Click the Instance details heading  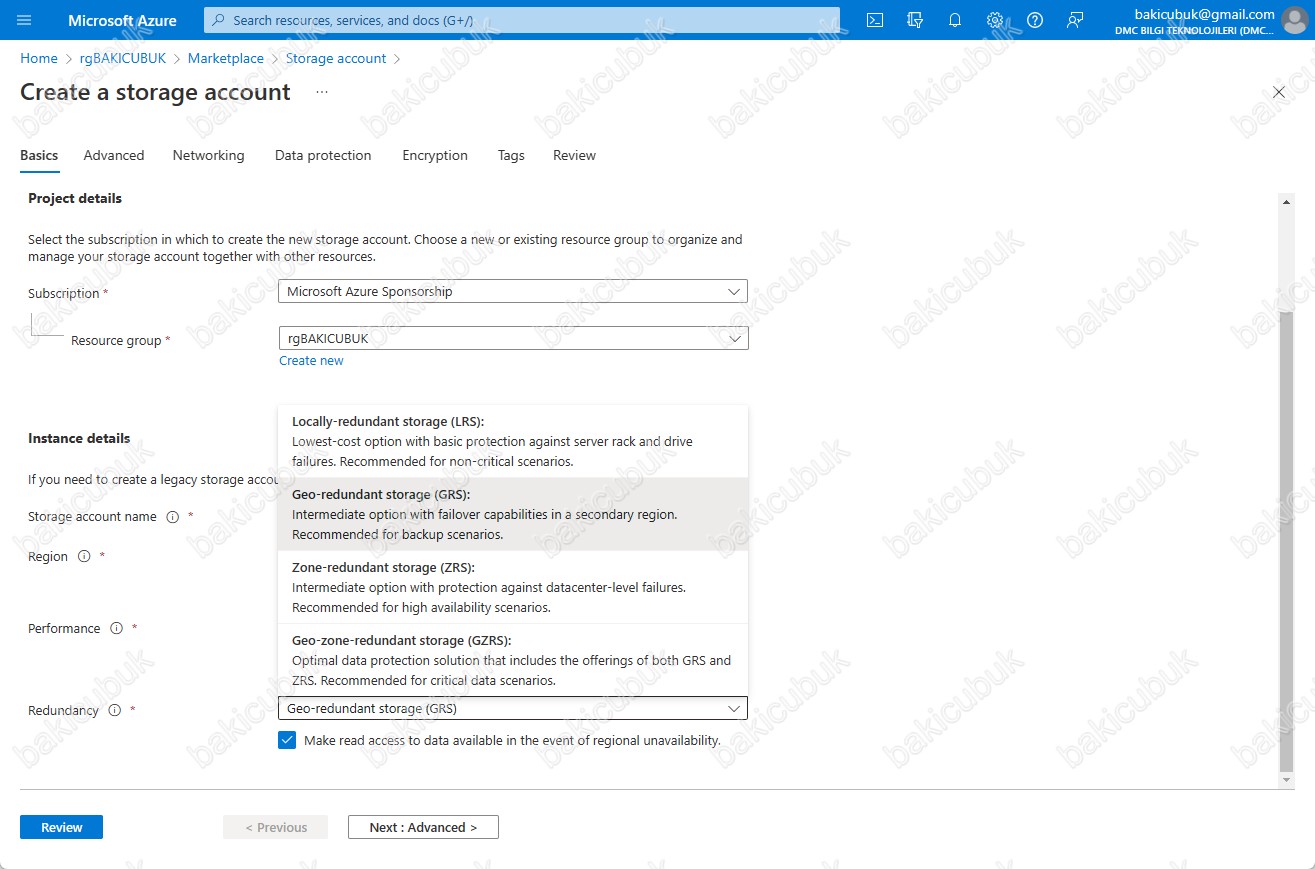point(79,438)
